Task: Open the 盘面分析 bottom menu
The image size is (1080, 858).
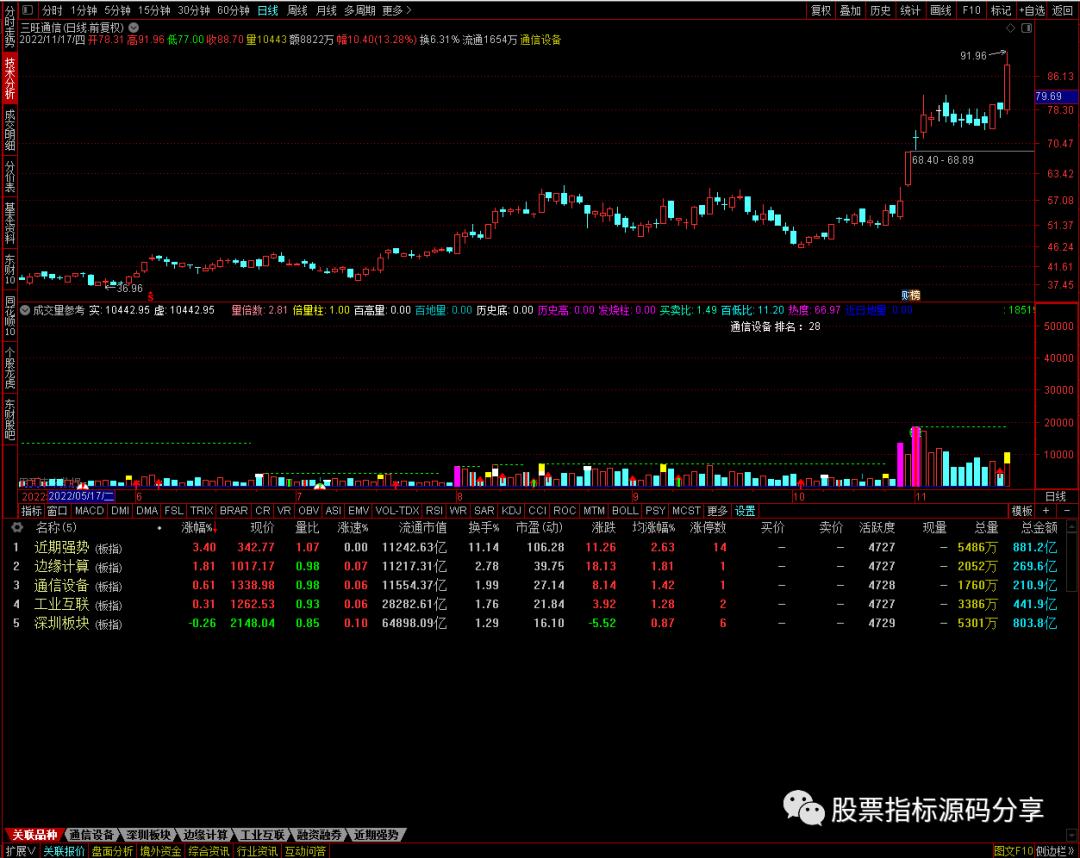Action: click(x=112, y=851)
